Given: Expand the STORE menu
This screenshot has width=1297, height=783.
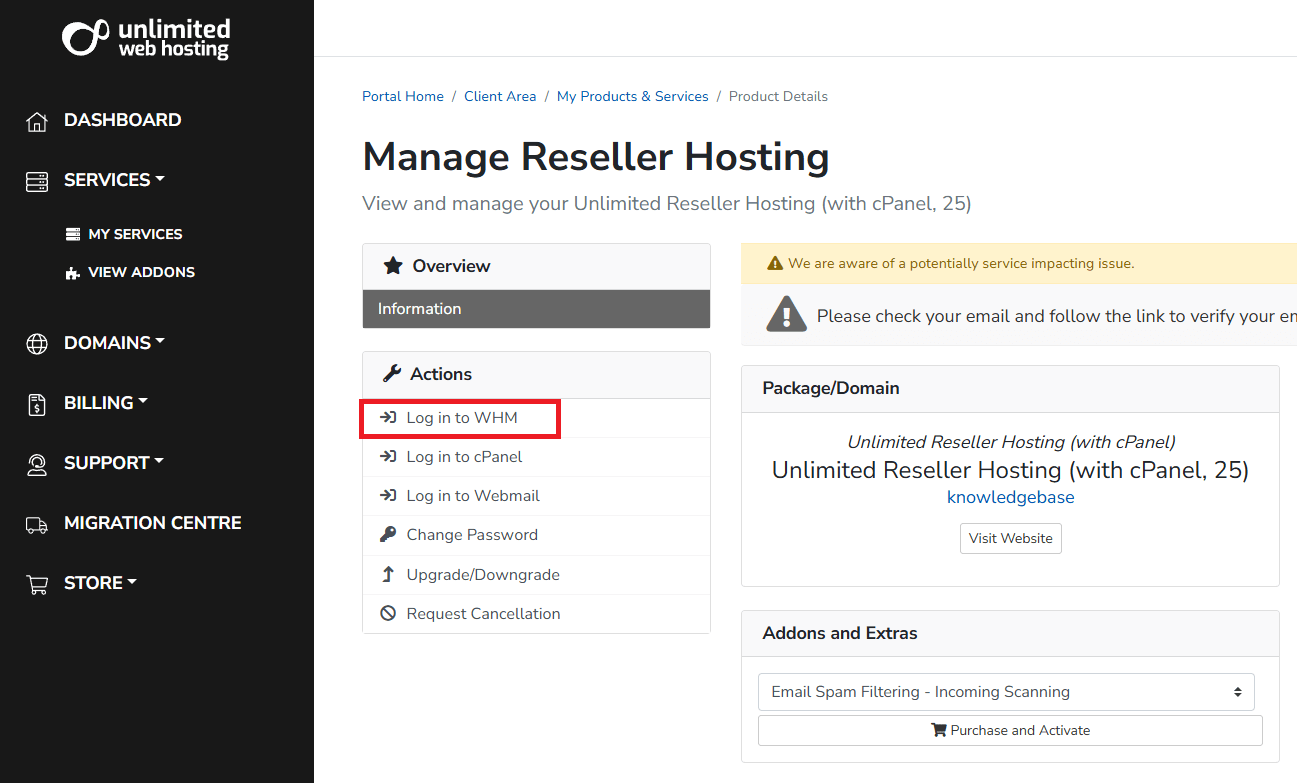Looking at the screenshot, I should coord(100,582).
